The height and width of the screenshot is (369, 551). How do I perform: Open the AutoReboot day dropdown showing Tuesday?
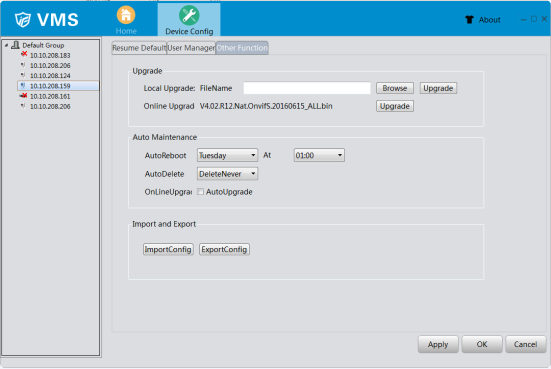(x=227, y=155)
